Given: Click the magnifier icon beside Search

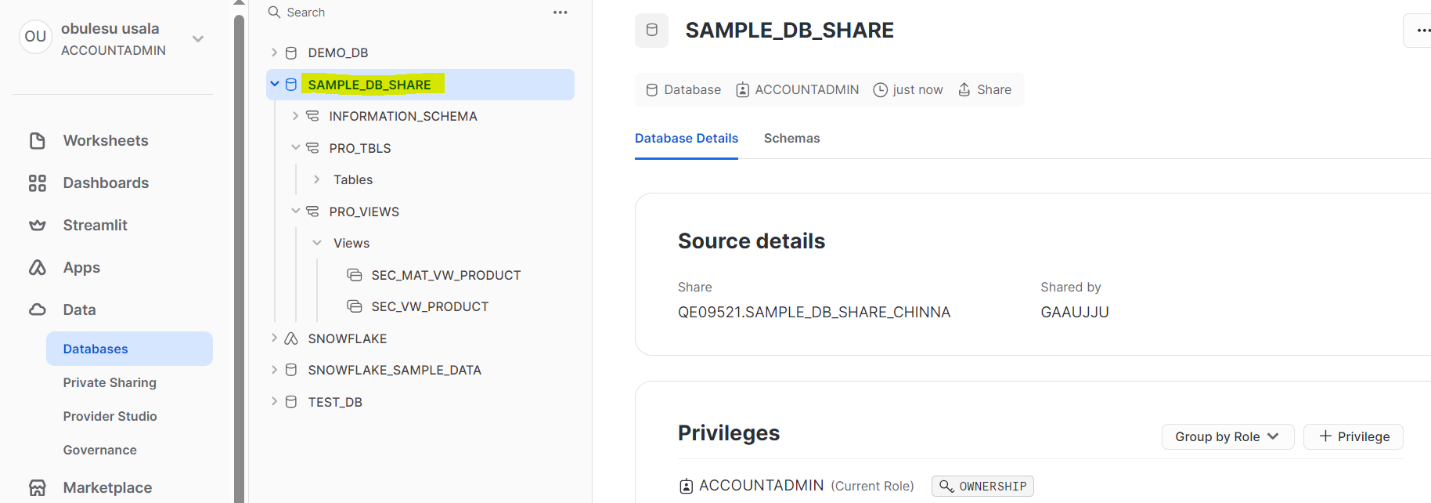Looking at the screenshot, I should click(273, 13).
